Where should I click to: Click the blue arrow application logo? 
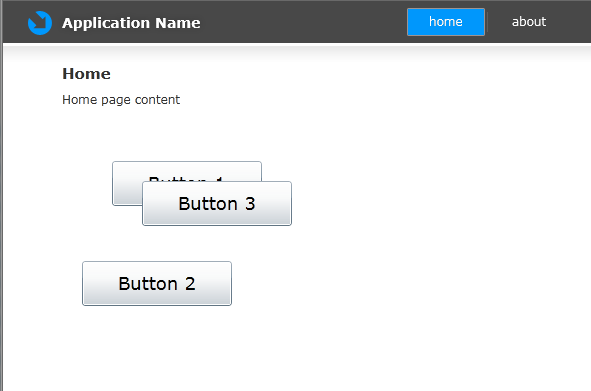coord(40,23)
